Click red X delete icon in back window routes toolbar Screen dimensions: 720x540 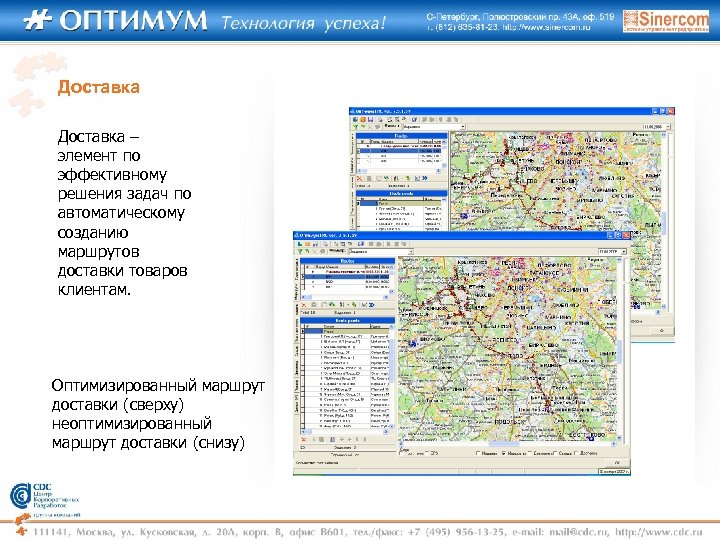point(359,178)
